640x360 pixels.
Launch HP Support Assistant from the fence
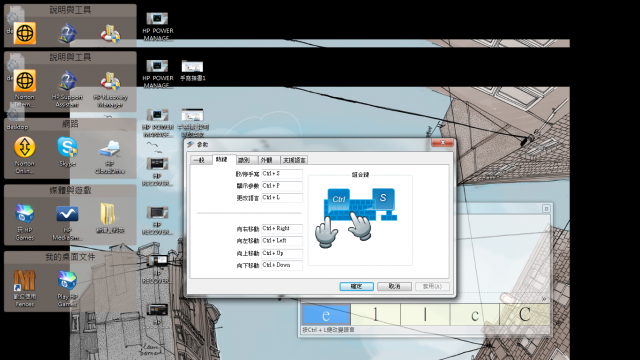(x=67, y=89)
